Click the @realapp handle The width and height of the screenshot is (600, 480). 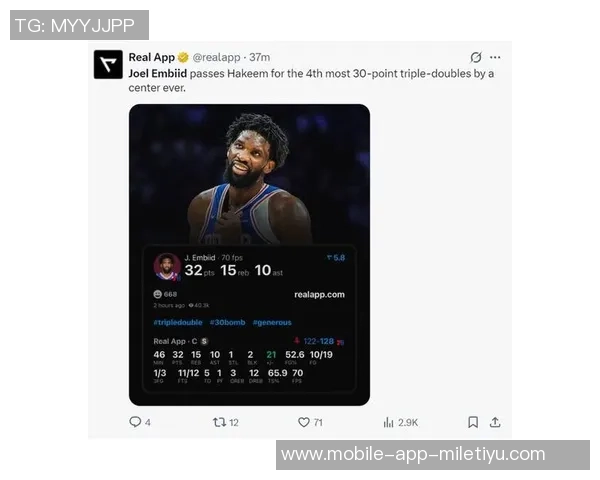[x=216, y=57]
